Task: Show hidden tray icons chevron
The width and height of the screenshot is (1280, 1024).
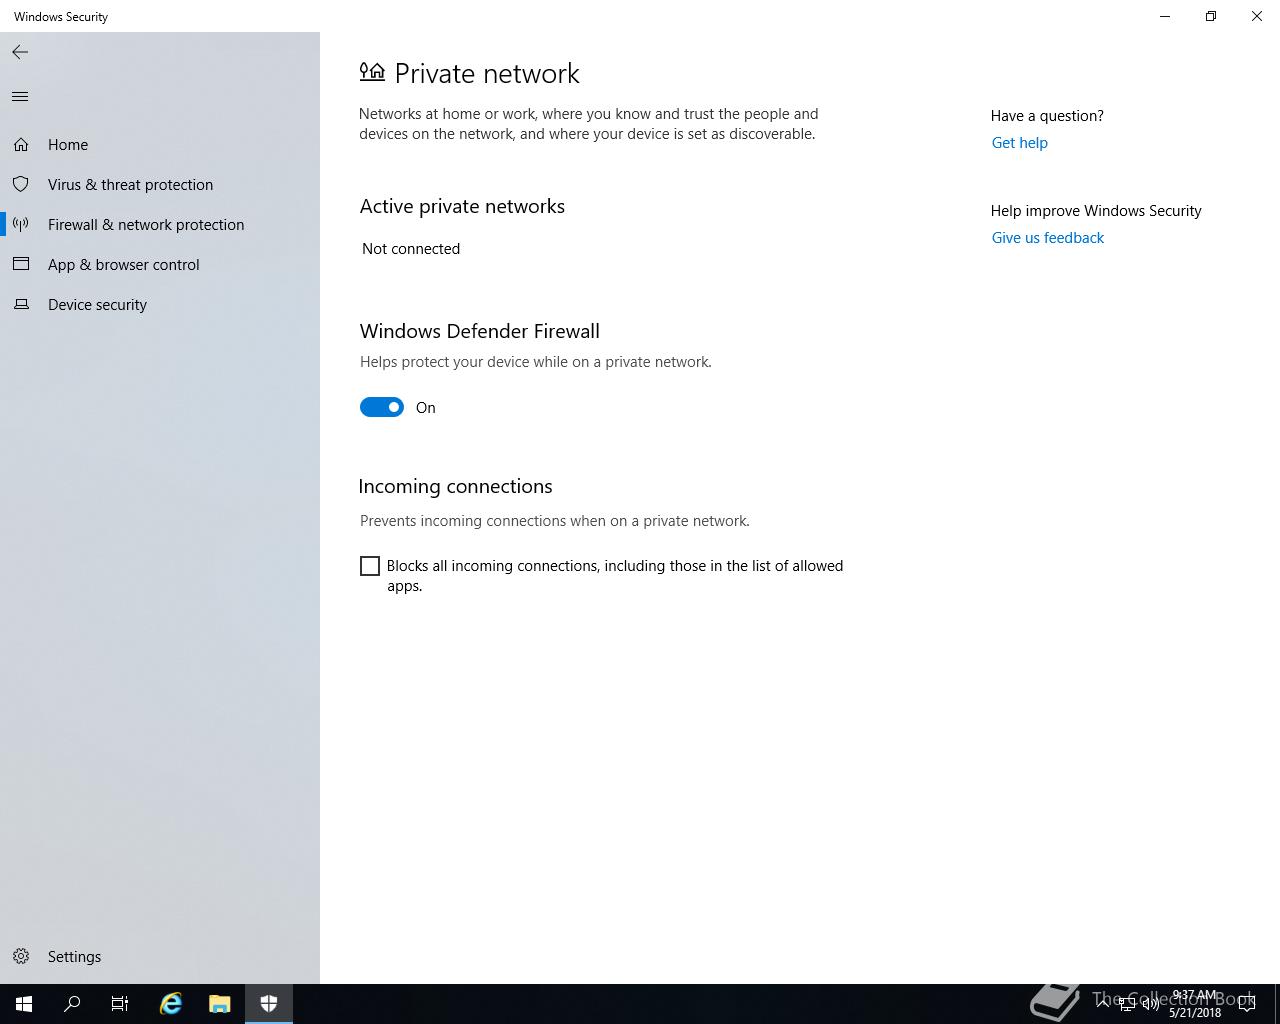Action: click(1103, 1004)
